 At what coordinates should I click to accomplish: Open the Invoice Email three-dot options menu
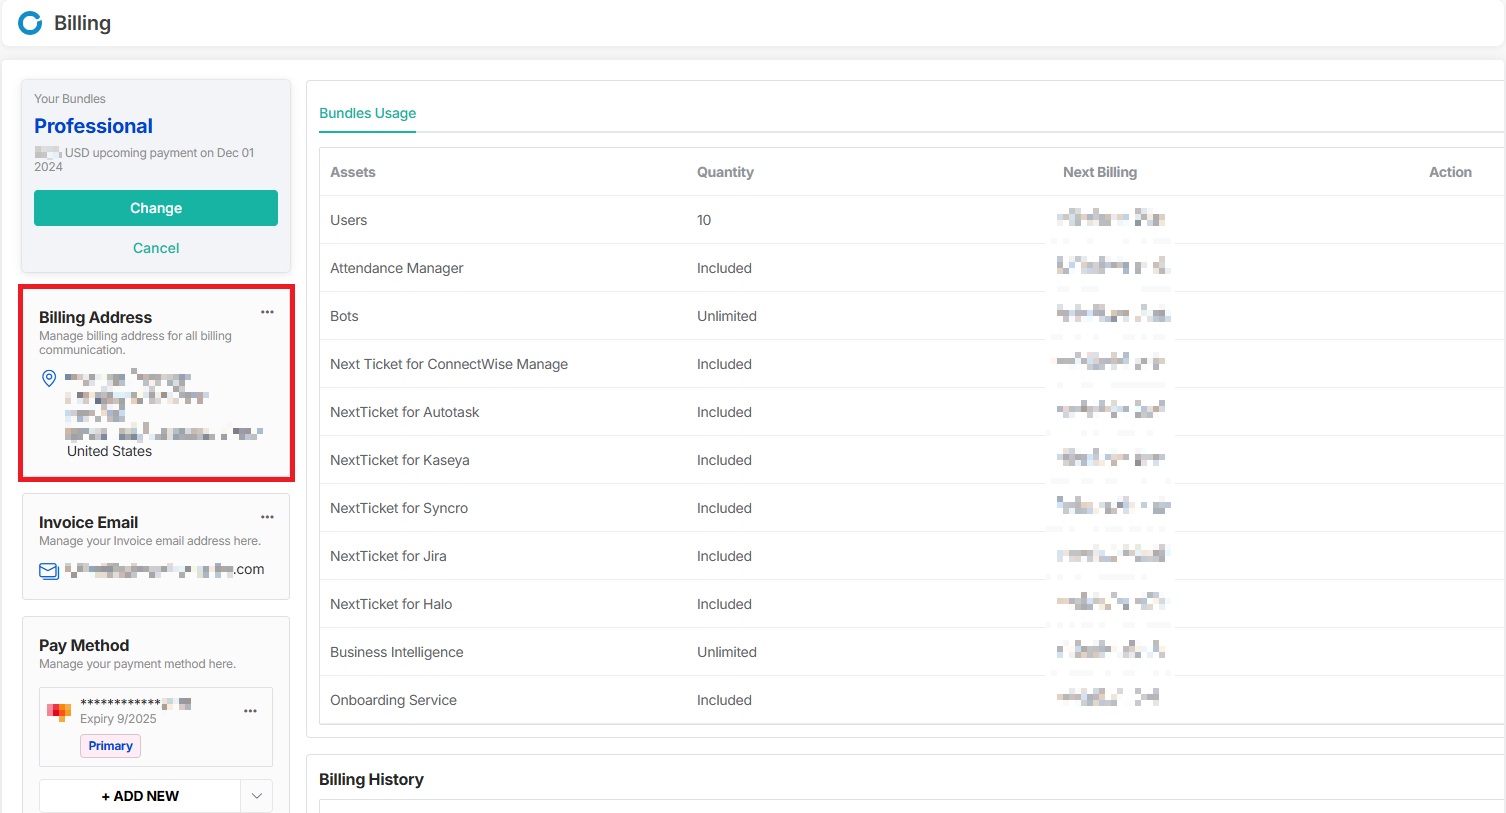tap(267, 517)
